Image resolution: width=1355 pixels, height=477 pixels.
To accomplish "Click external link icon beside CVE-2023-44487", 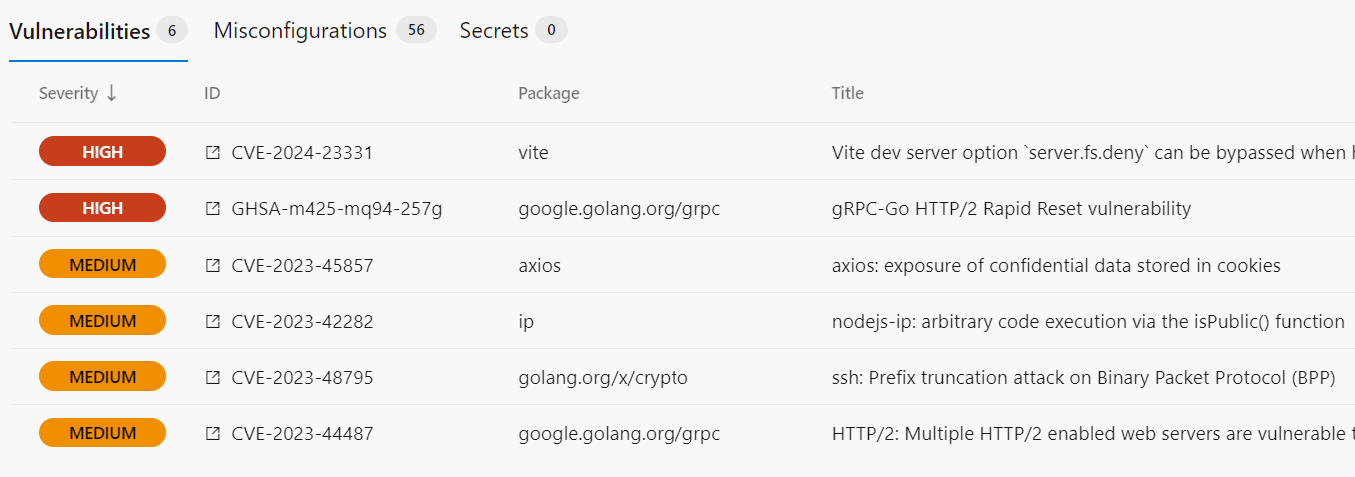I will (x=212, y=433).
